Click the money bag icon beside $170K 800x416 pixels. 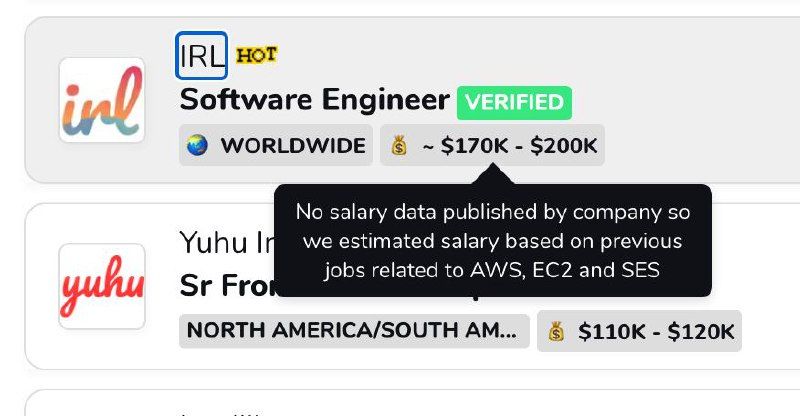[400, 146]
